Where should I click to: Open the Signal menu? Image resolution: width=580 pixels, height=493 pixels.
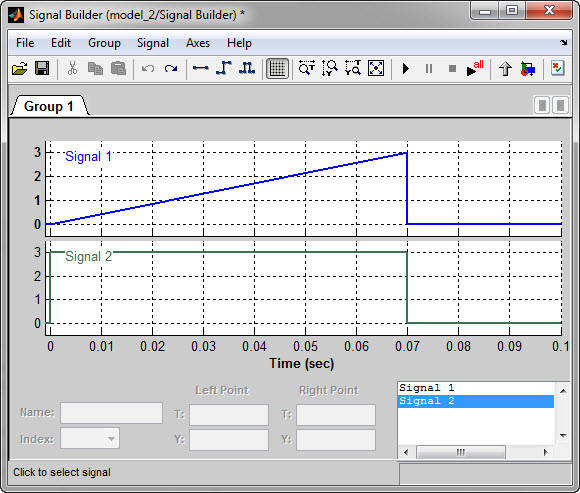[153, 43]
